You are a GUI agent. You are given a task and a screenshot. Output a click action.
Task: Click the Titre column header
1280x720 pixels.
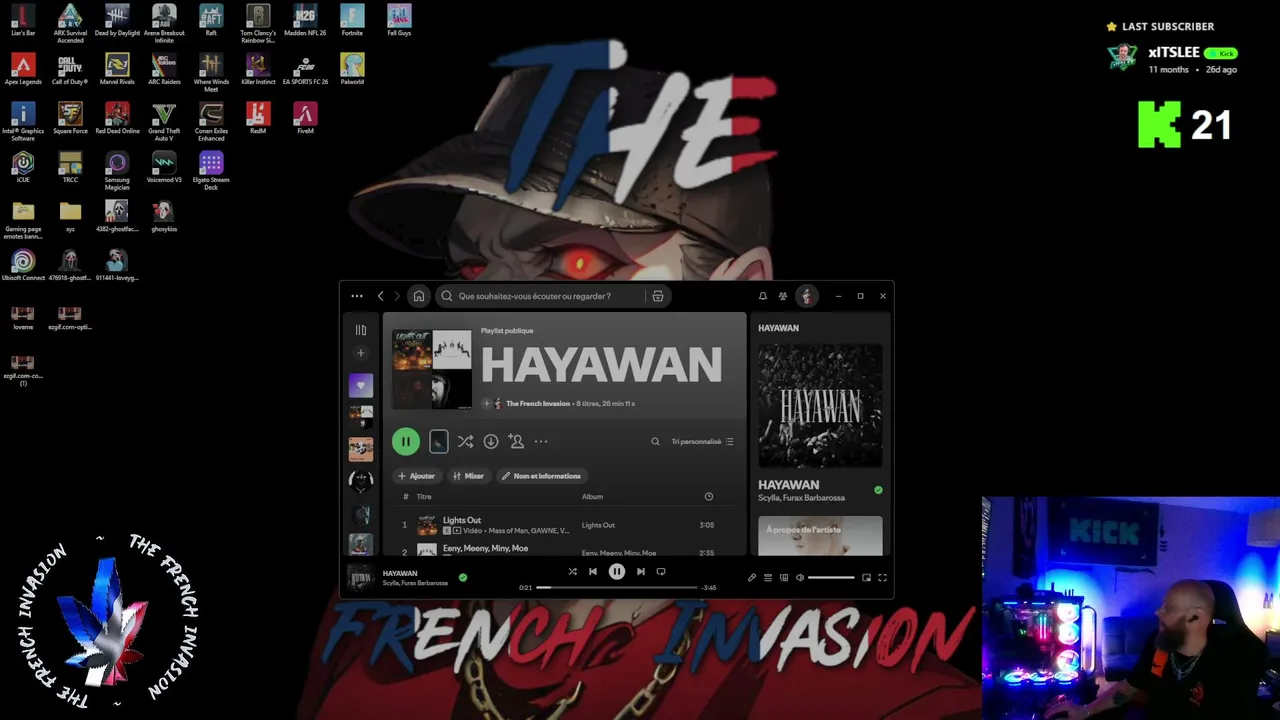click(424, 496)
